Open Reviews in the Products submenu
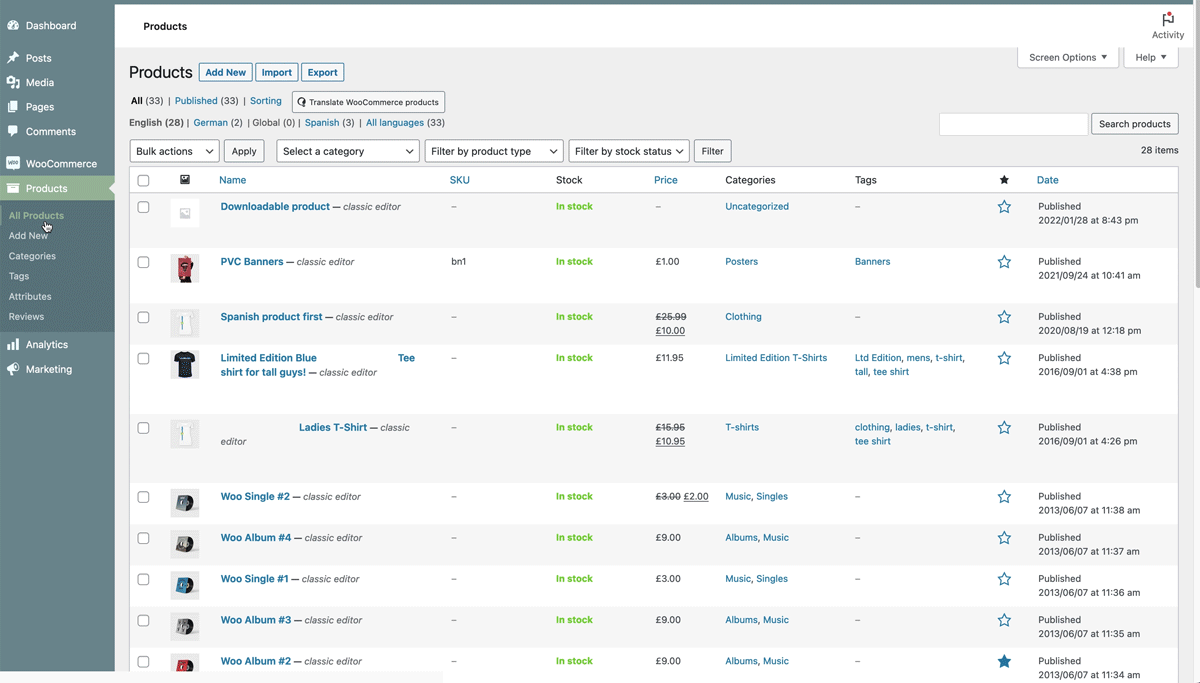1200x683 pixels. 26,316
